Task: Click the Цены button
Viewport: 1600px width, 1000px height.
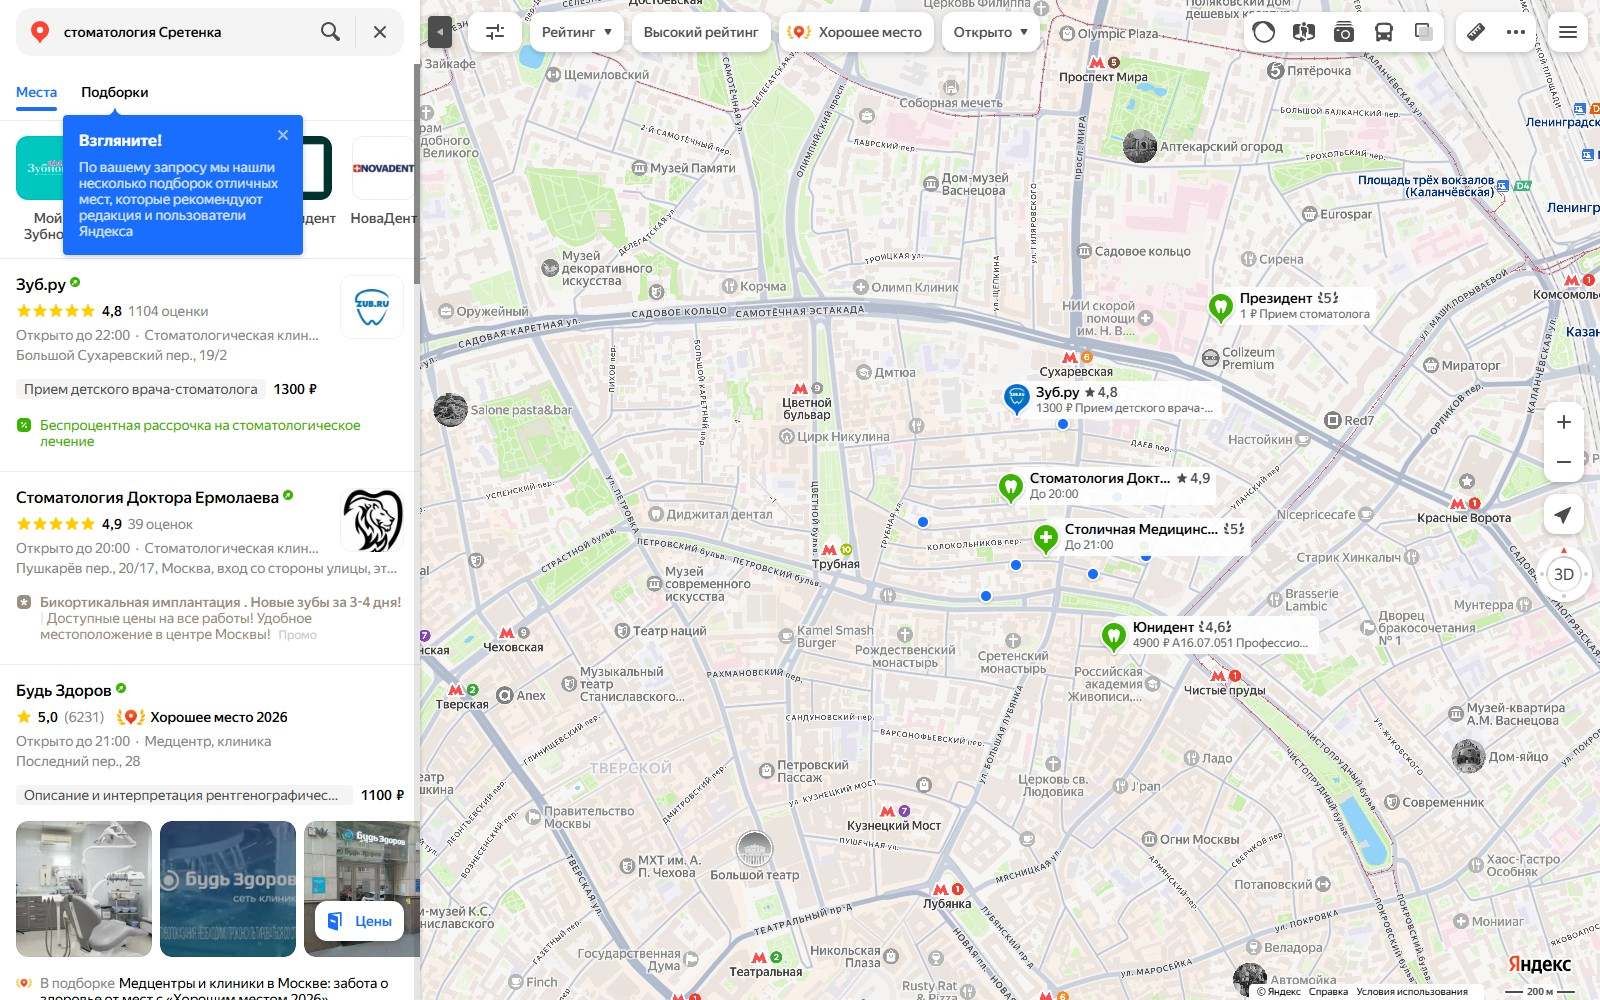Action: tap(360, 921)
